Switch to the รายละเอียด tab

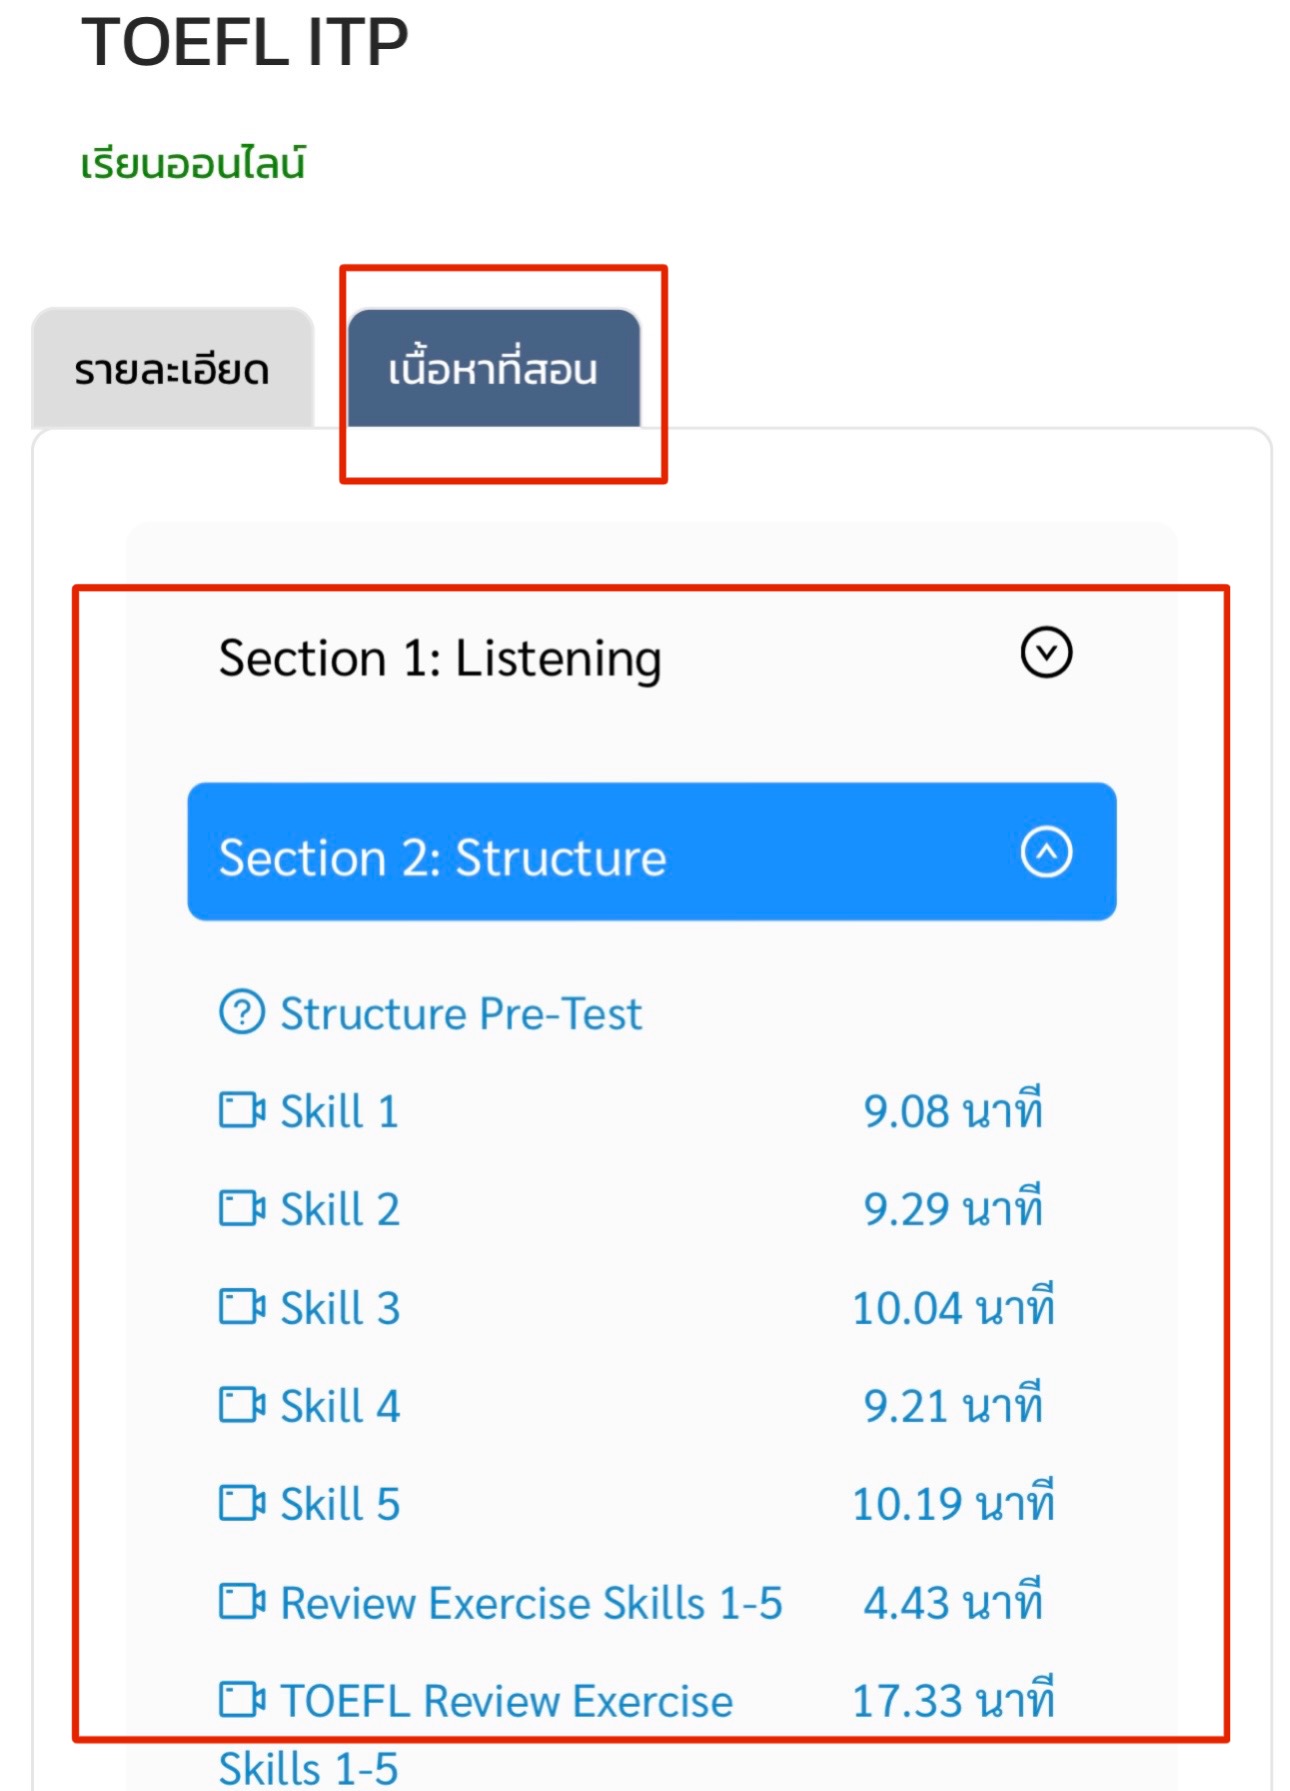(173, 368)
